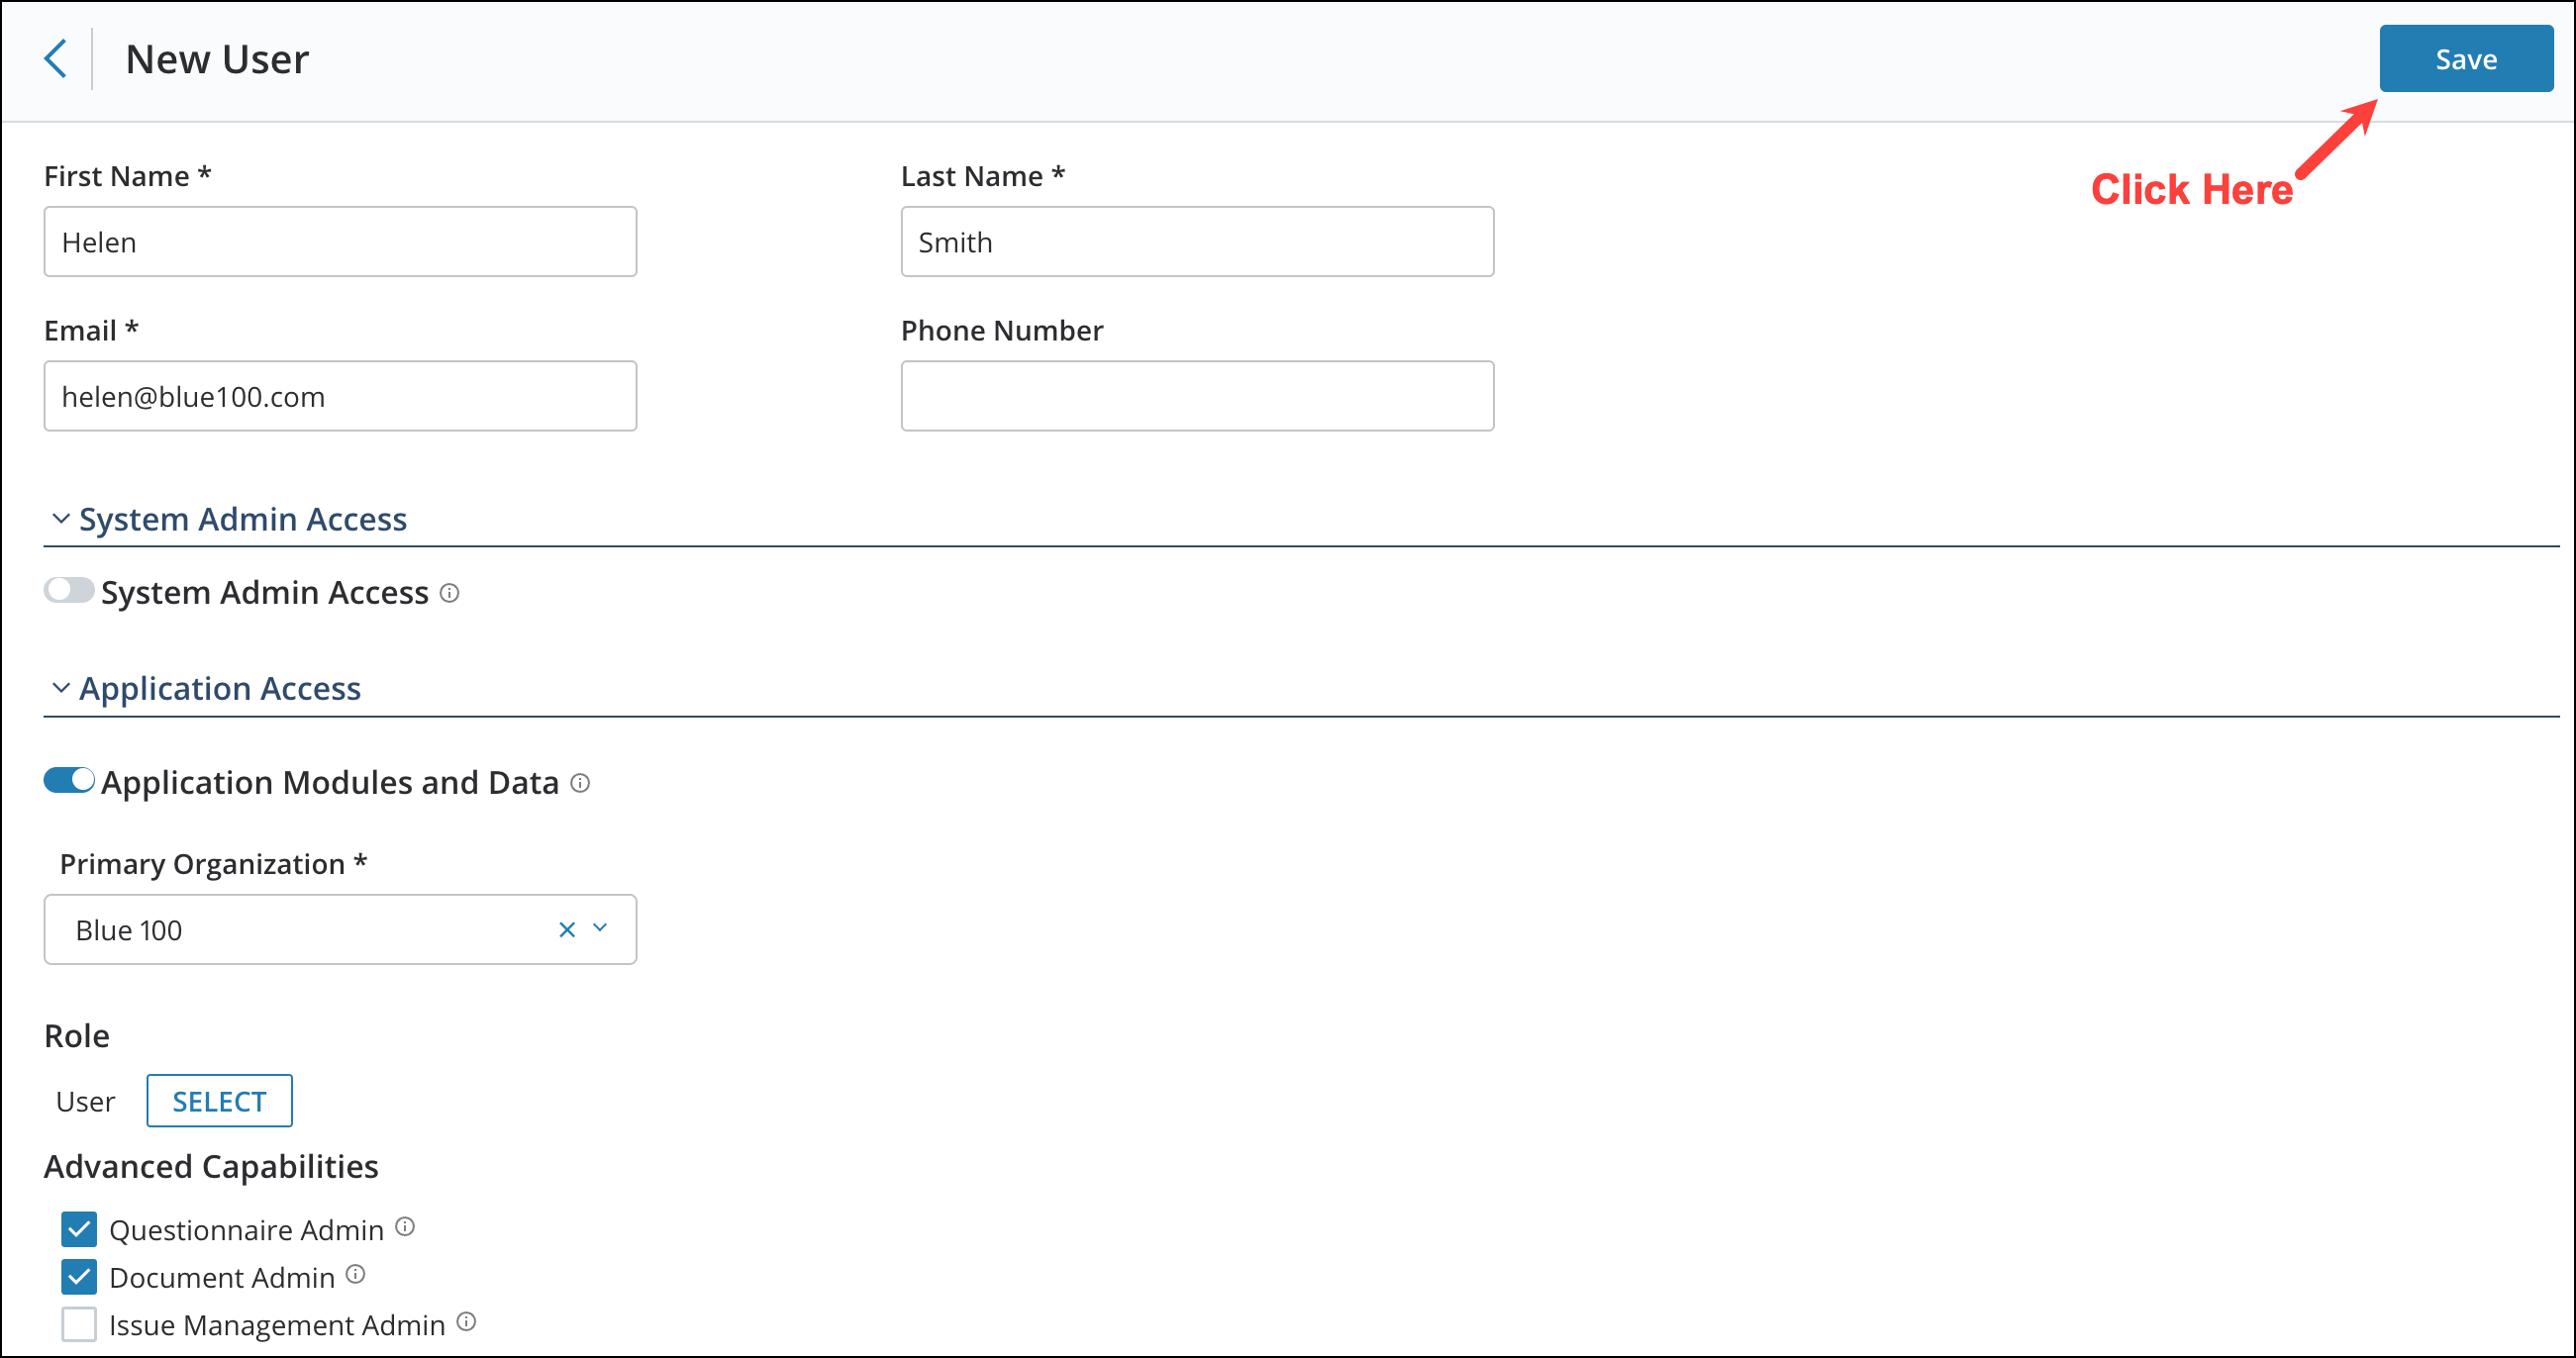Uncheck the Questionnaire Admin checkbox

click(79, 1229)
